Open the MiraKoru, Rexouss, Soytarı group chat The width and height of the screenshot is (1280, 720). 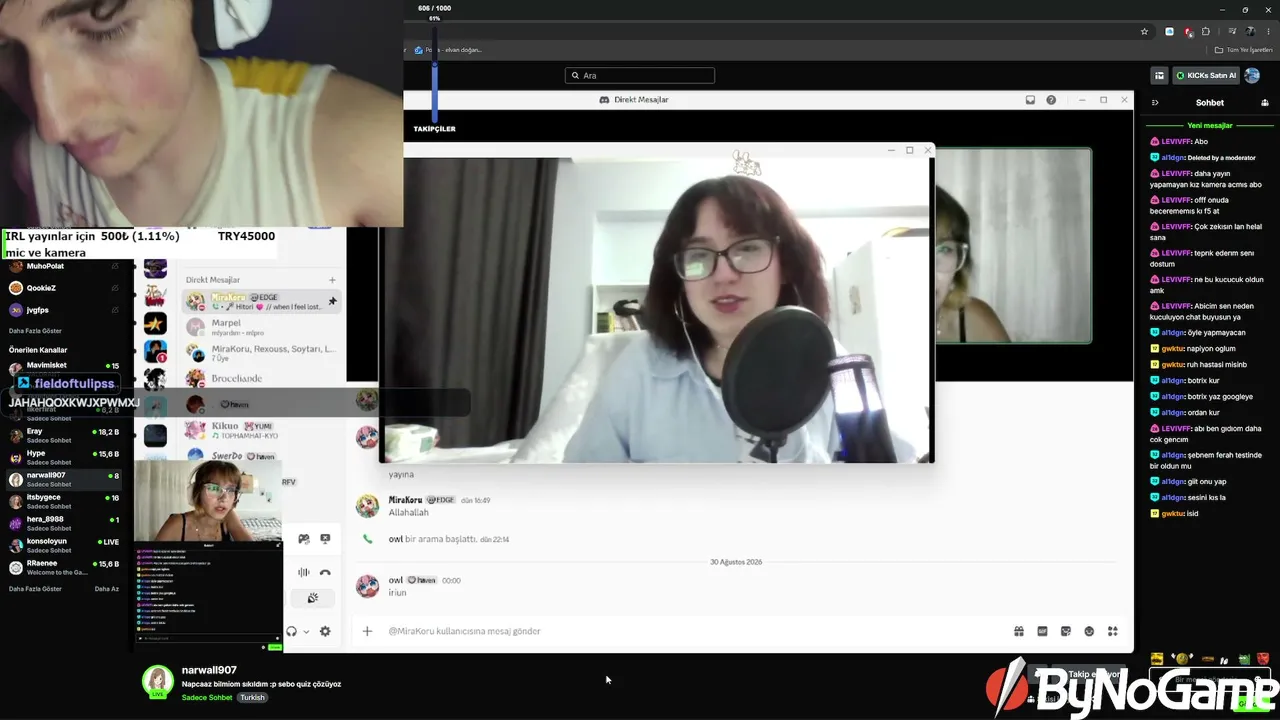click(x=263, y=353)
